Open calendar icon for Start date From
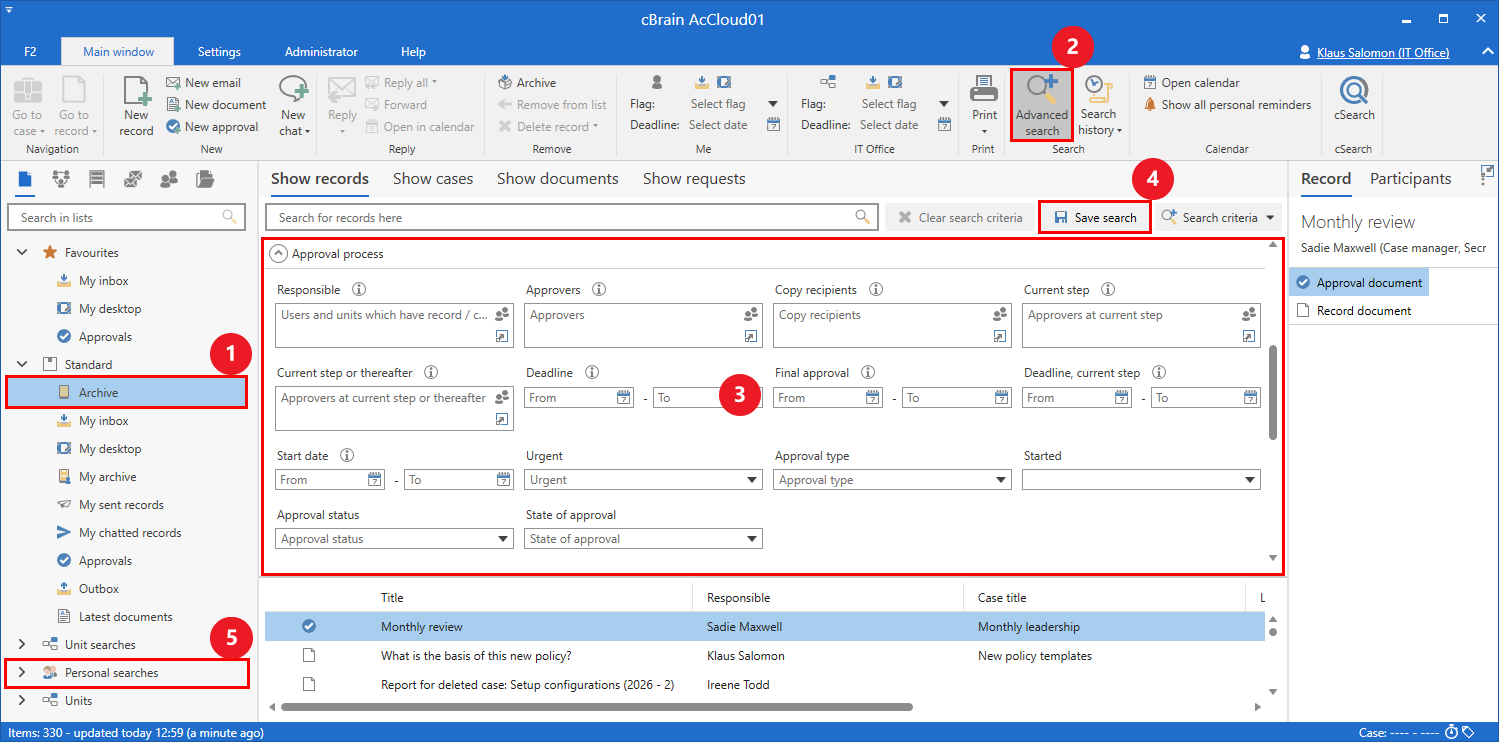This screenshot has height=742, width=1499. click(375, 480)
